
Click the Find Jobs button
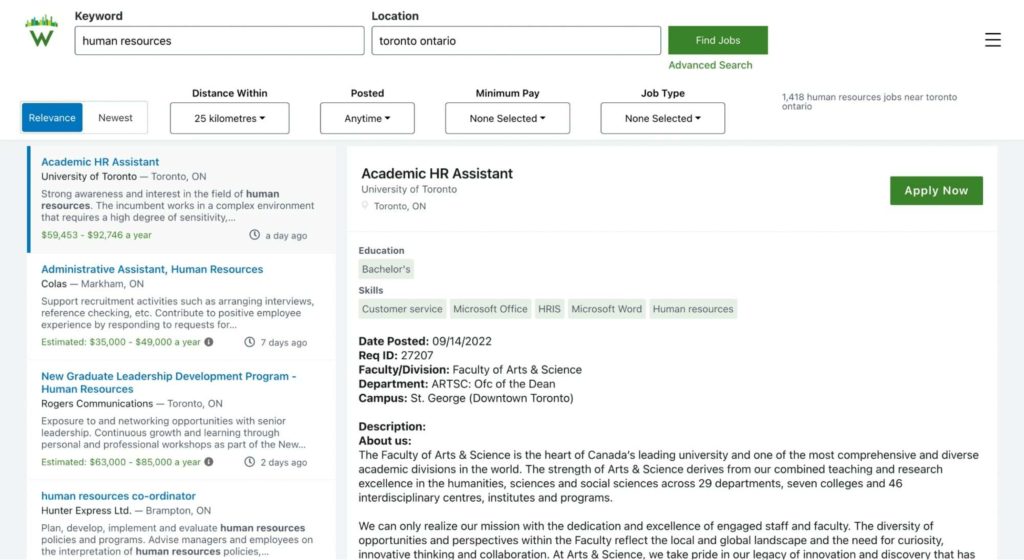pos(718,40)
